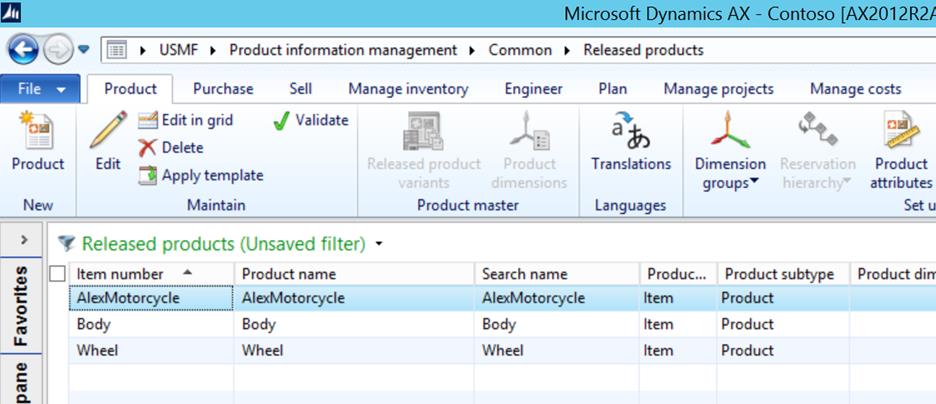
Task: Open the File menu dropdown
Action: coord(41,89)
